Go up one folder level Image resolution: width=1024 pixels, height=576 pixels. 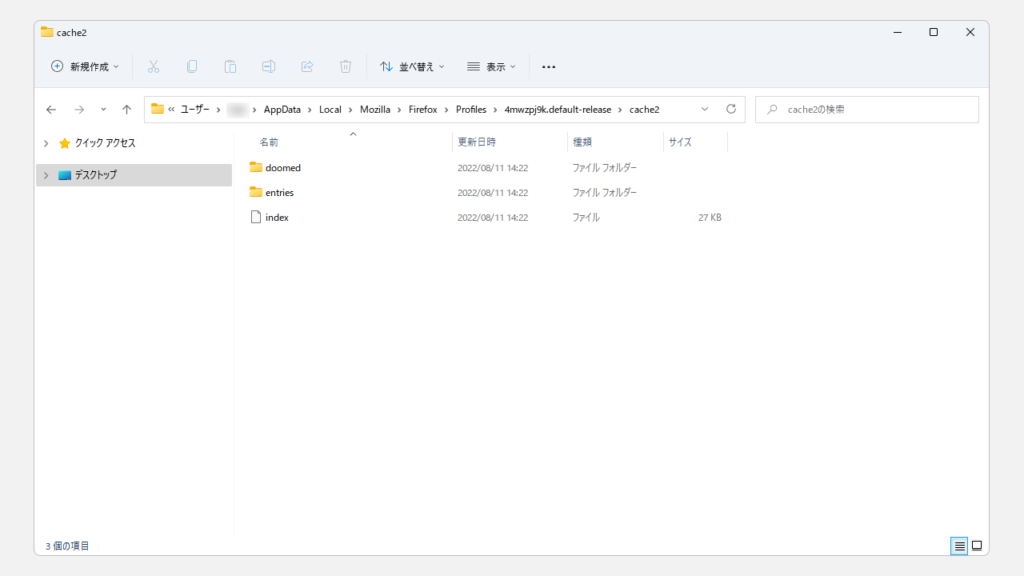127,109
